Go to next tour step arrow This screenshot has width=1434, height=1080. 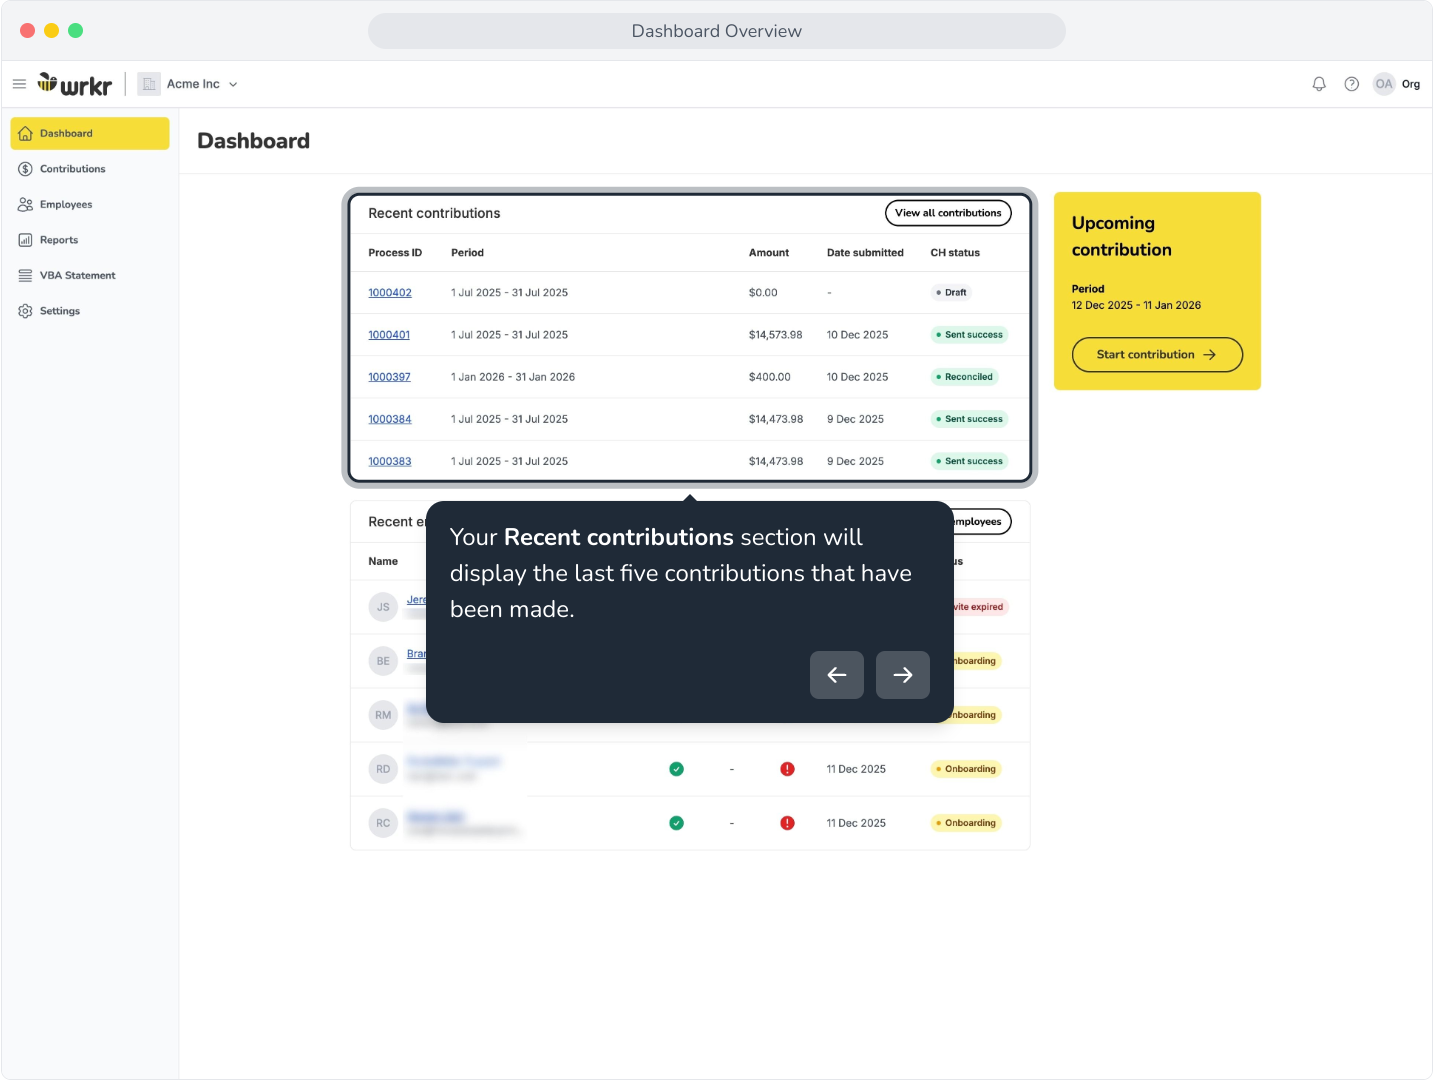(903, 675)
